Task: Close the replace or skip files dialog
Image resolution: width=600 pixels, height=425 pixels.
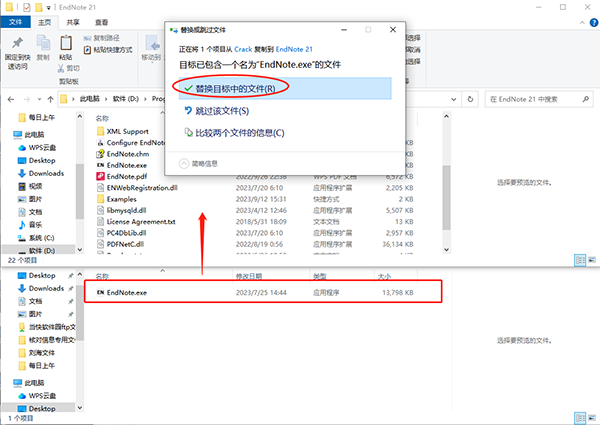Action: (x=393, y=29)
